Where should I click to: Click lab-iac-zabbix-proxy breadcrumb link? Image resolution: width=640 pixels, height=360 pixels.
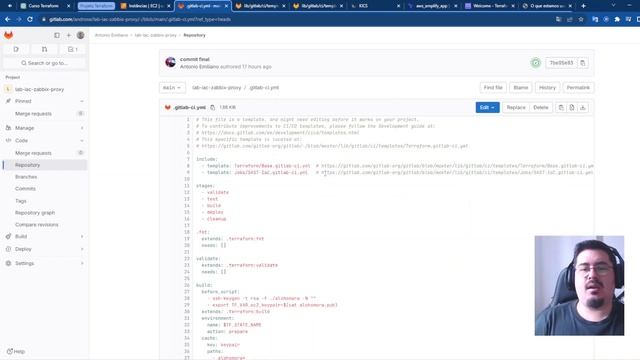156,35
